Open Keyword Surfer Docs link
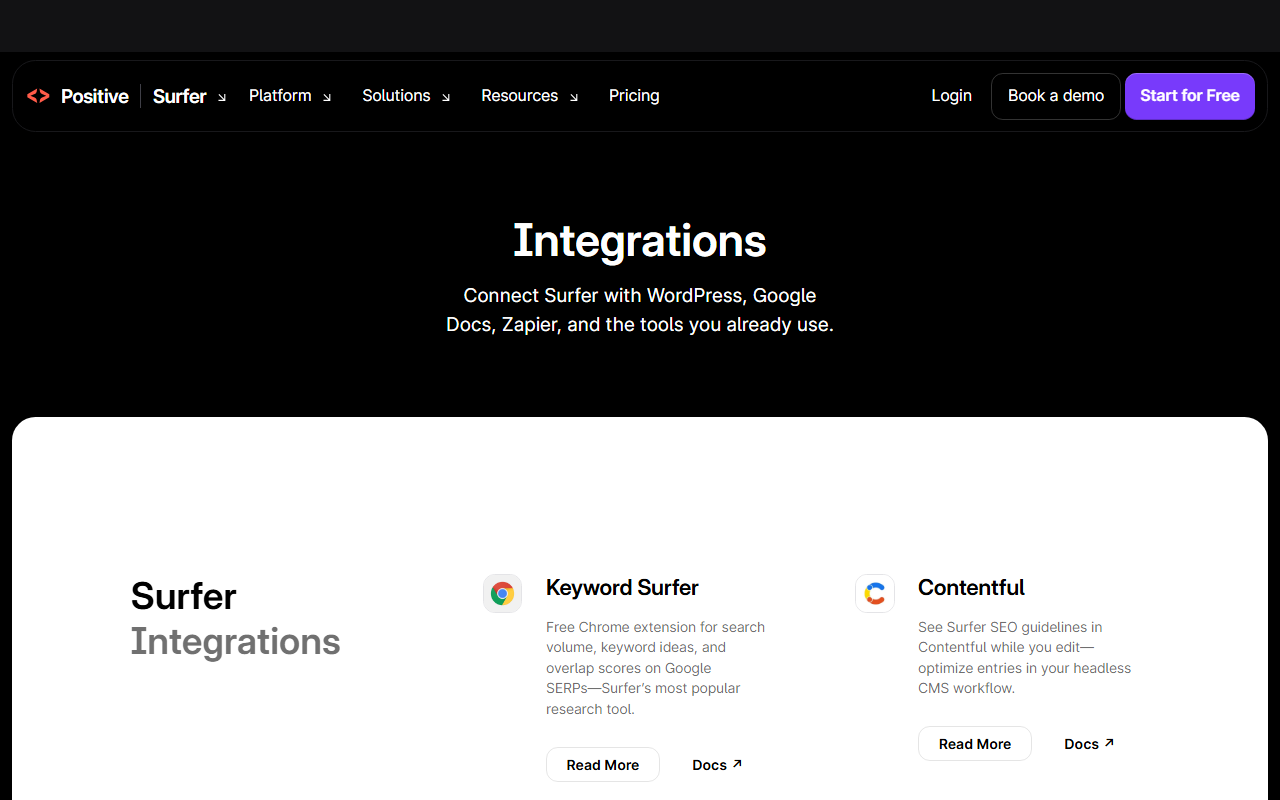1280x800 pixels. tap(717, 765)
